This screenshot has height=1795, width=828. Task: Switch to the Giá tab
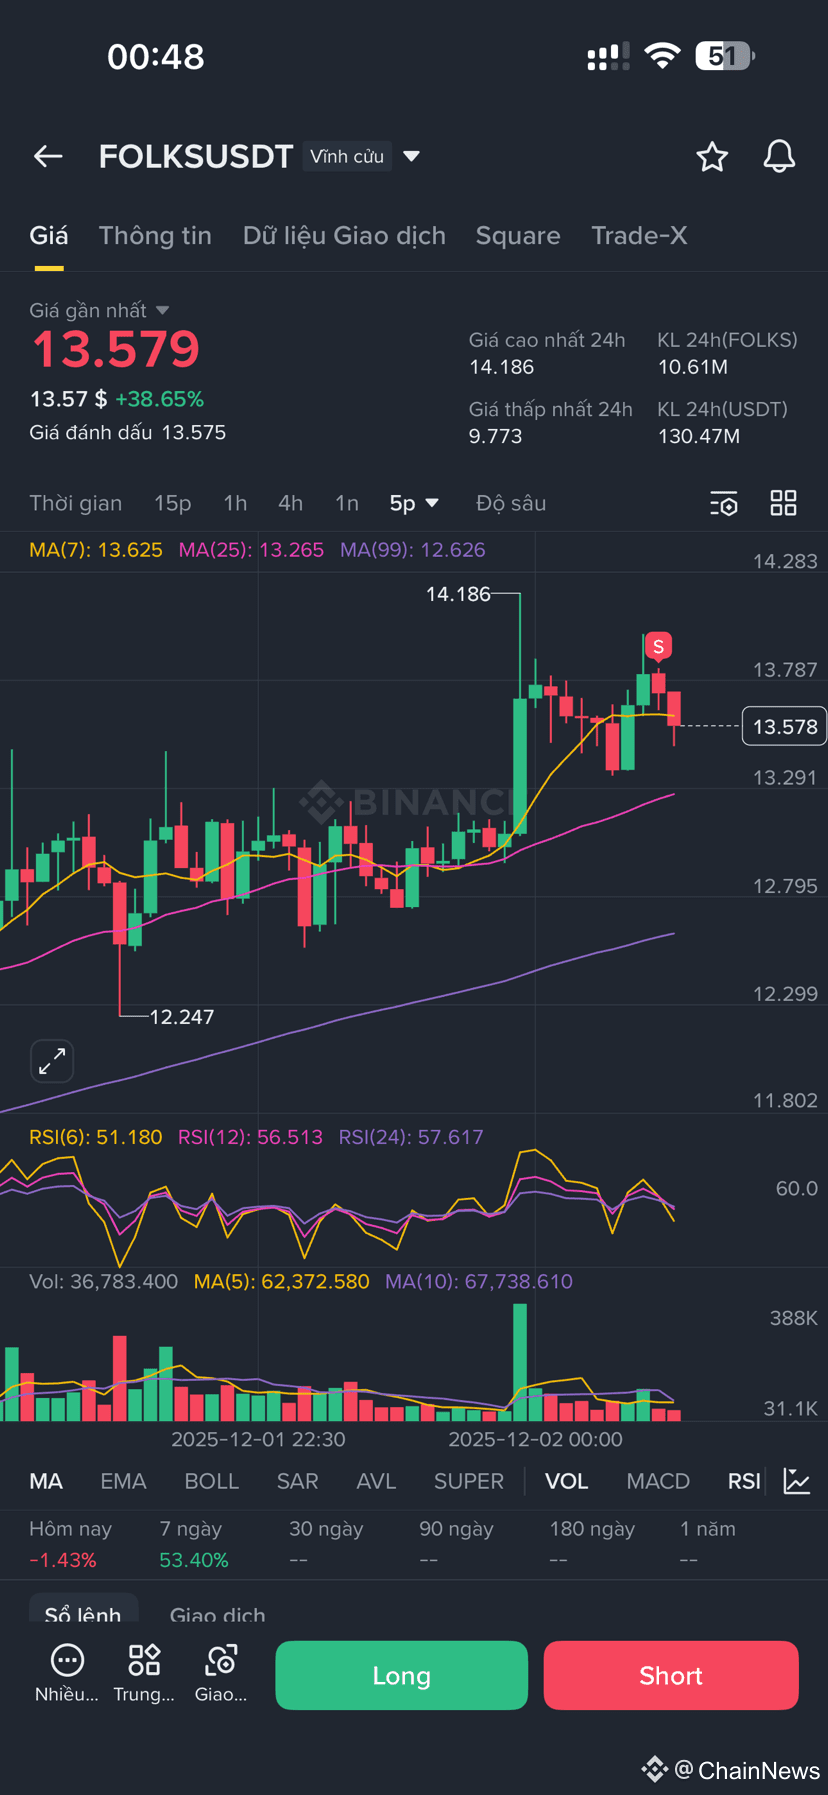(49, 236)
